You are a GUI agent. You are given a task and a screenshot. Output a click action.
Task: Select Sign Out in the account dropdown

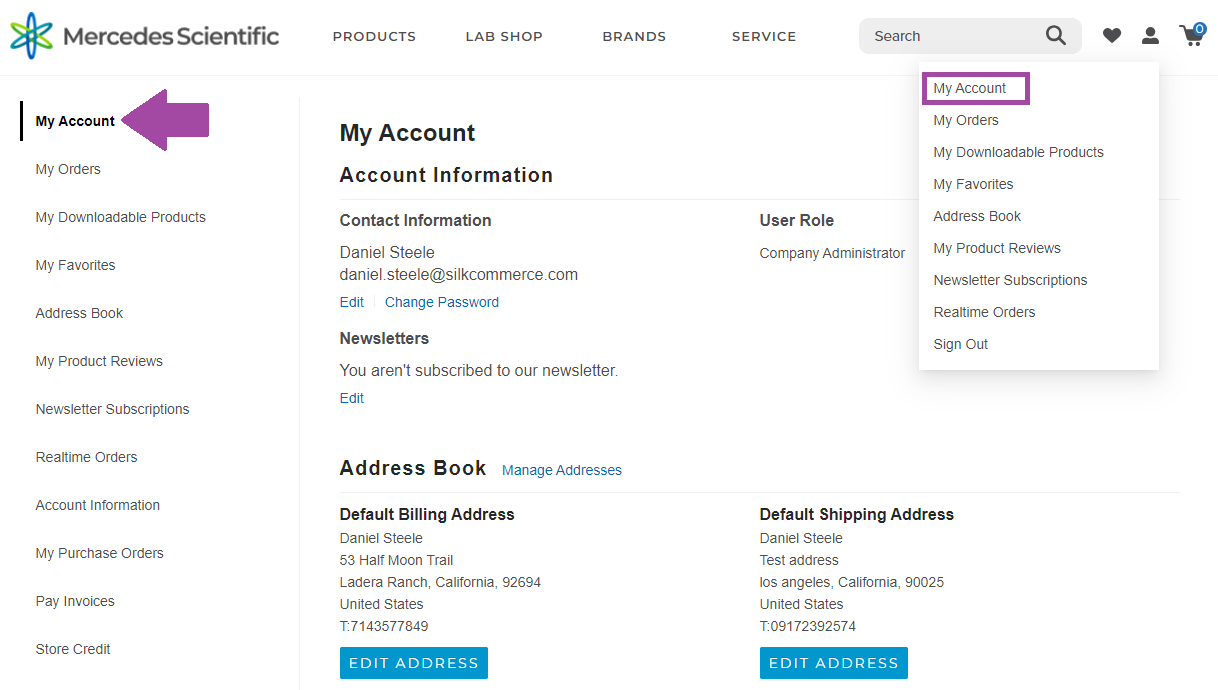tap(960, 344)
